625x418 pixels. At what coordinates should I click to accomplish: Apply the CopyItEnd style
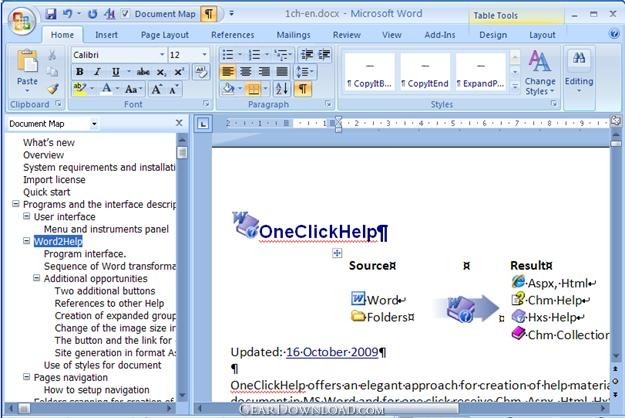(x=425, y=72)
